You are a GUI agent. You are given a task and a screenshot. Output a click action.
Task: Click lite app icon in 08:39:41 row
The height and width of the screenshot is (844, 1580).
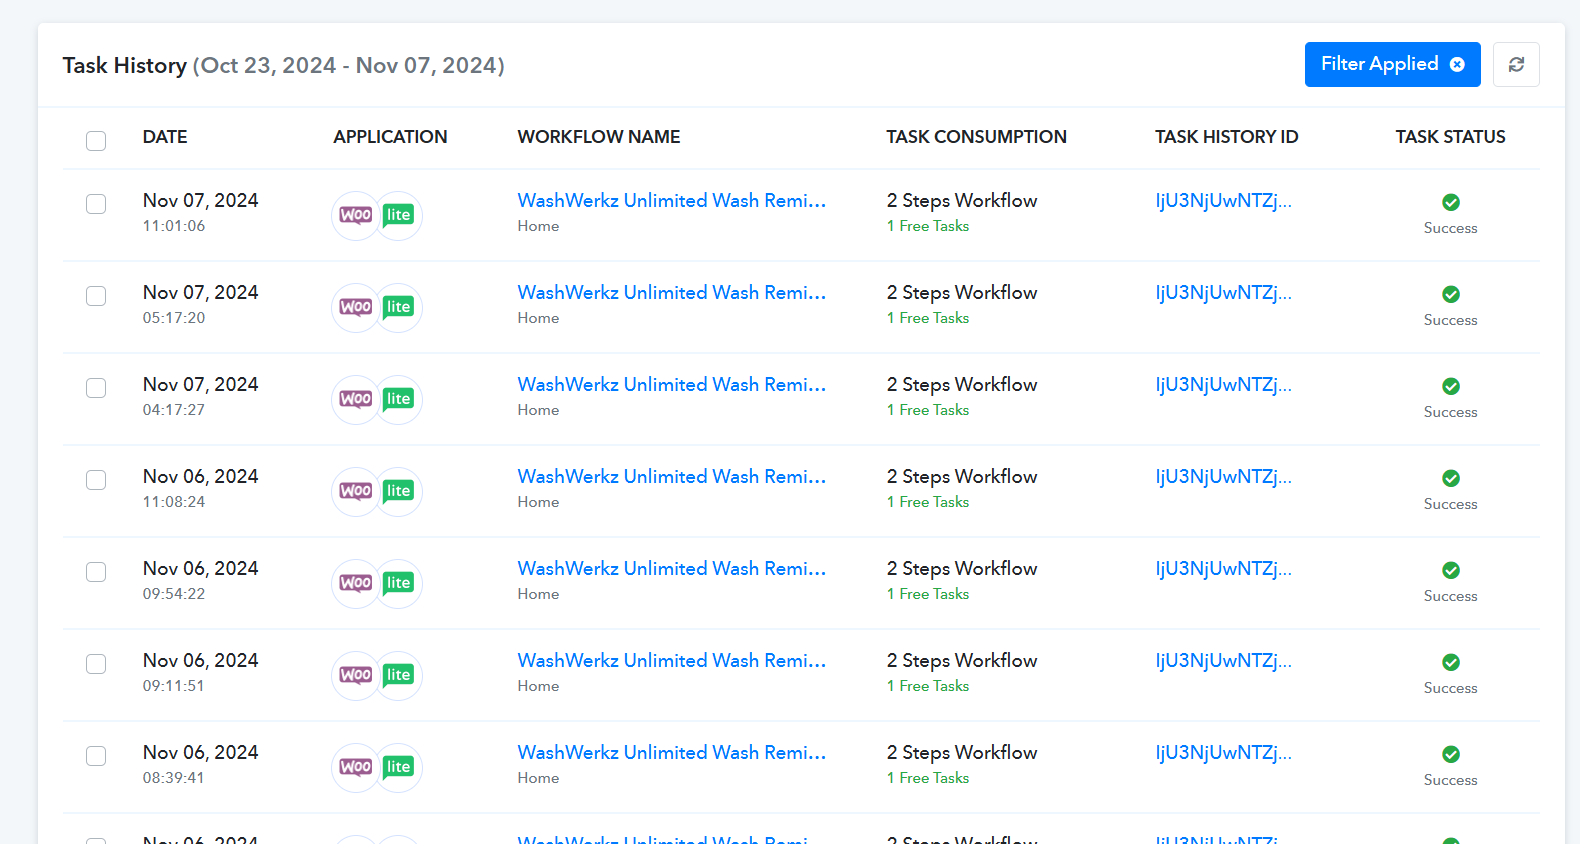[x=399, y=767]
